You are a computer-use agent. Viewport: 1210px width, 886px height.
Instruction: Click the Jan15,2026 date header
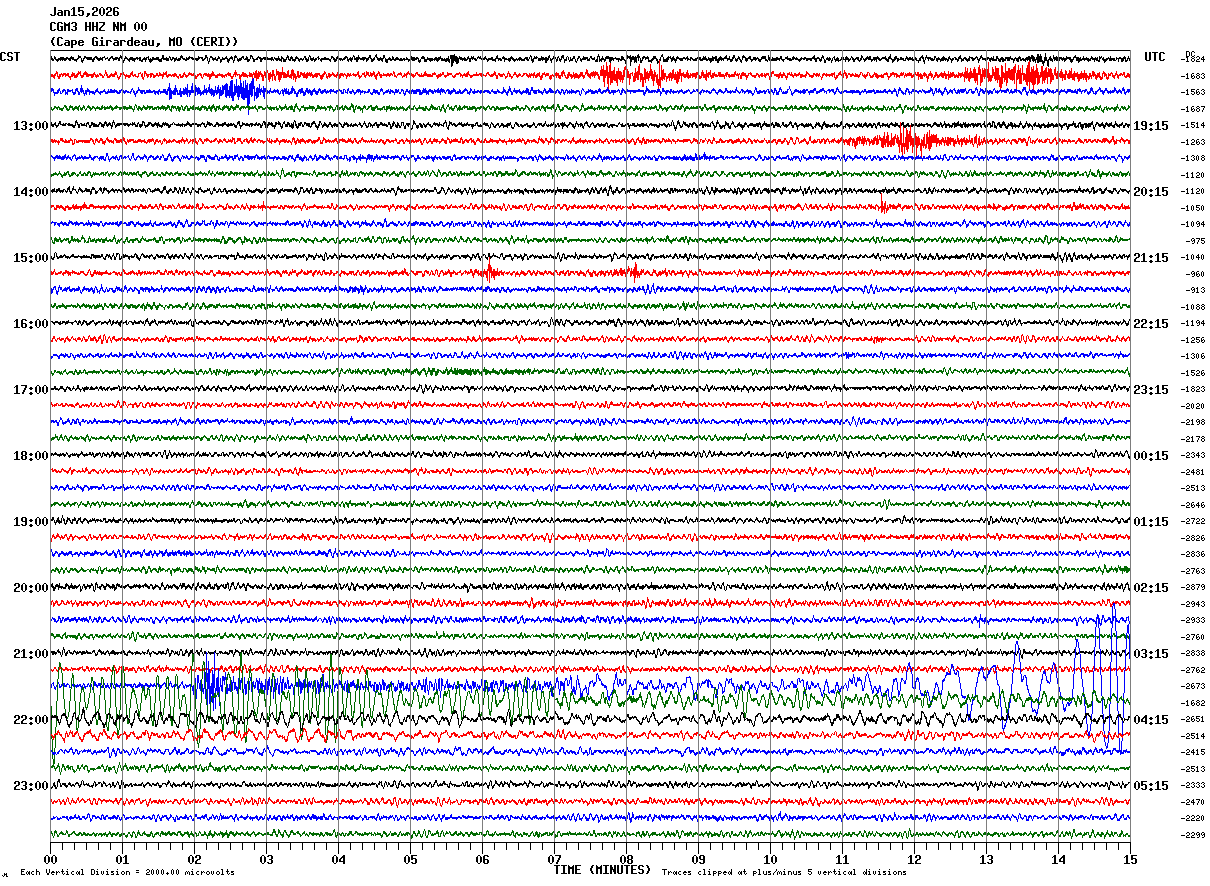pos(84,12)
